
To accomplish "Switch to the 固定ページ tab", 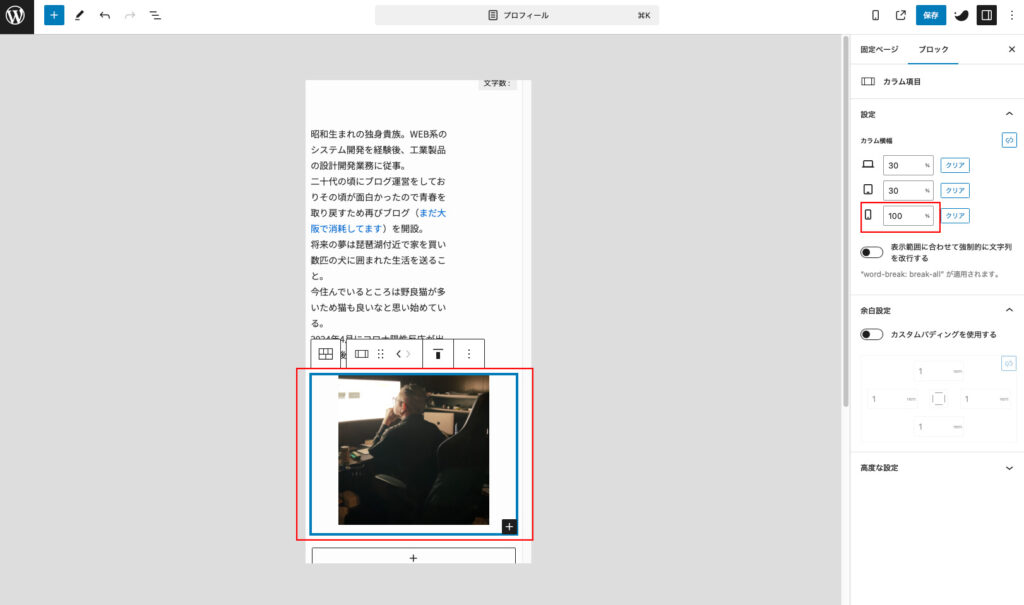I will click(879, 50).
